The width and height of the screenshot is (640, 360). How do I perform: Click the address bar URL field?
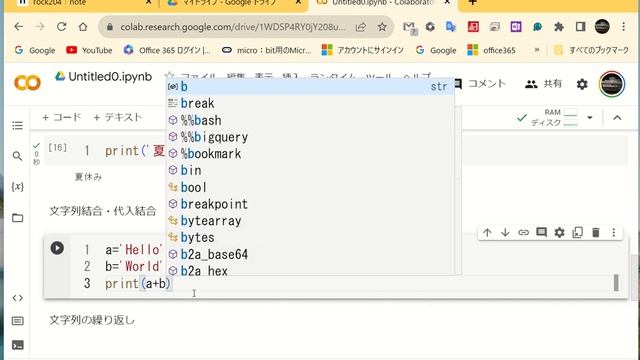coord(233,27)
